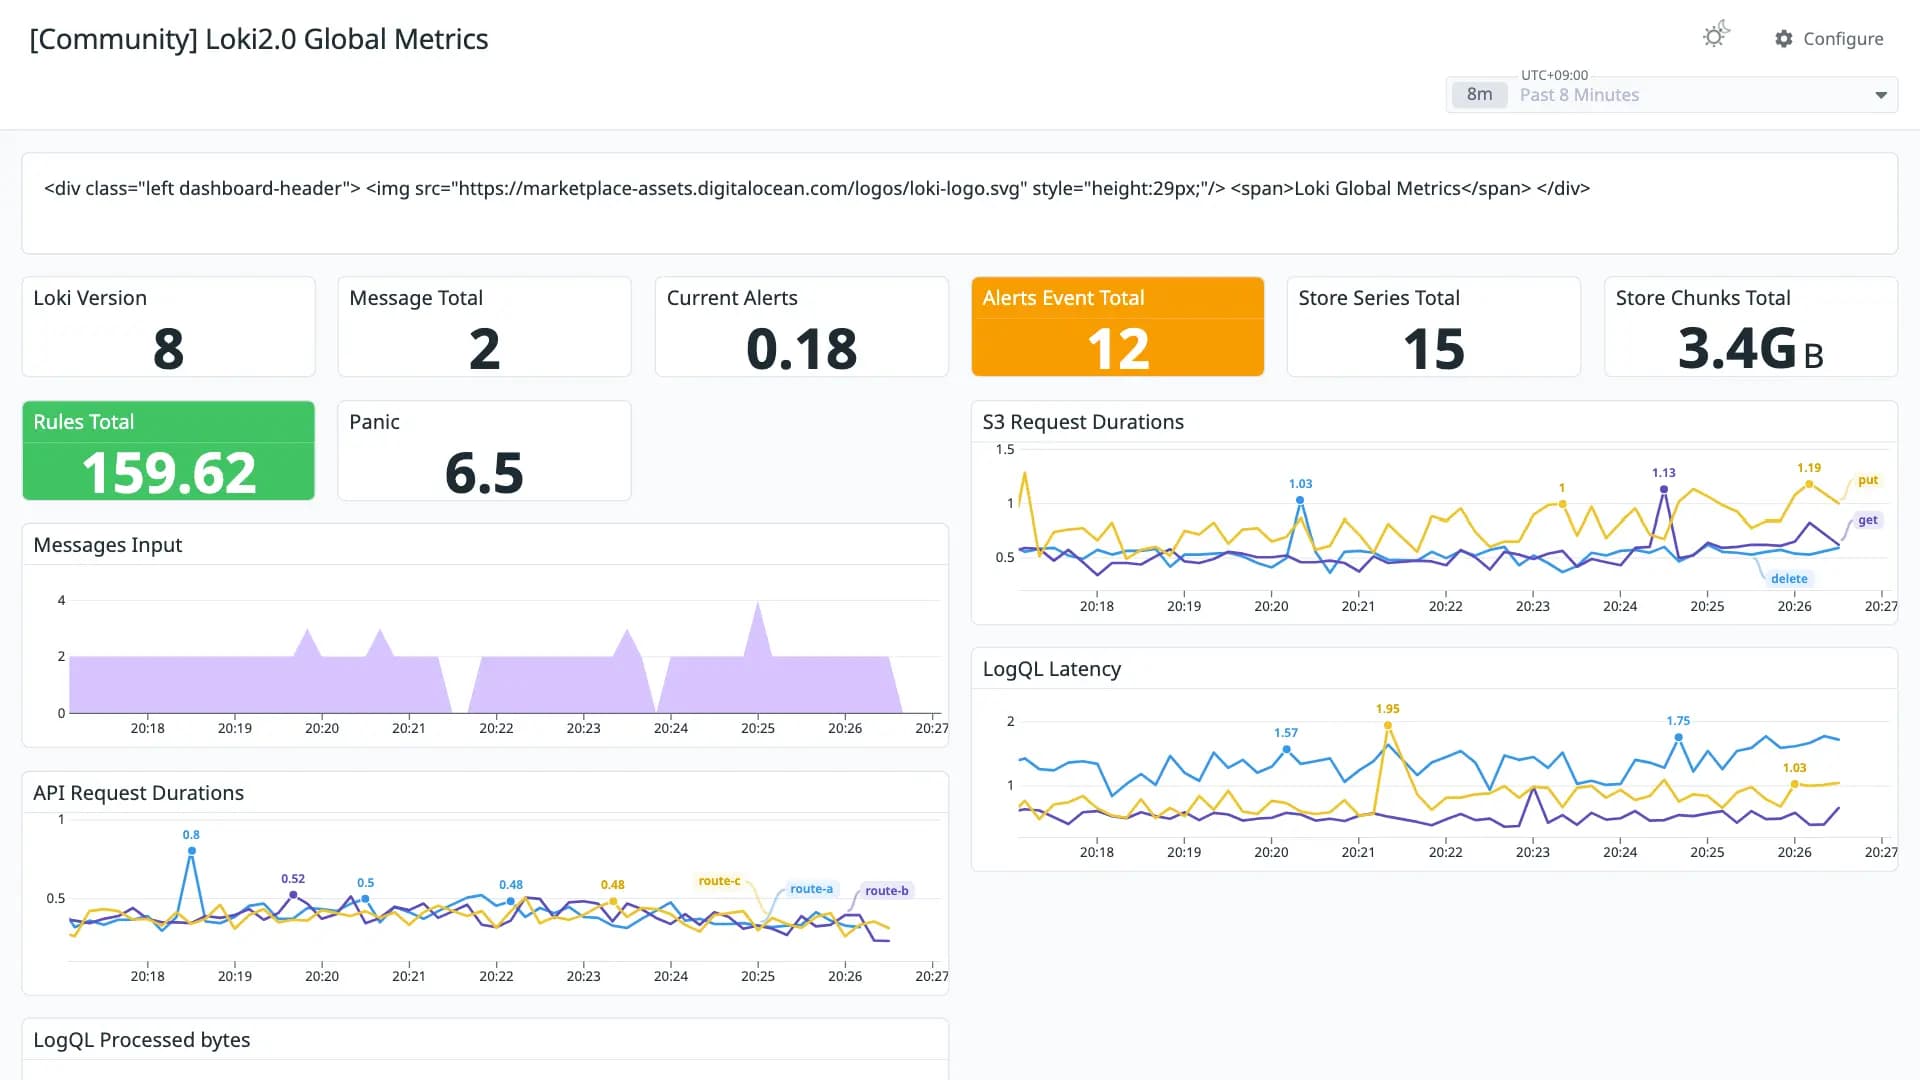Click the Store Series Total value 15
Image resolution: width=1920 pixels, height=1080 pixels.
[x=1433, y=349]
